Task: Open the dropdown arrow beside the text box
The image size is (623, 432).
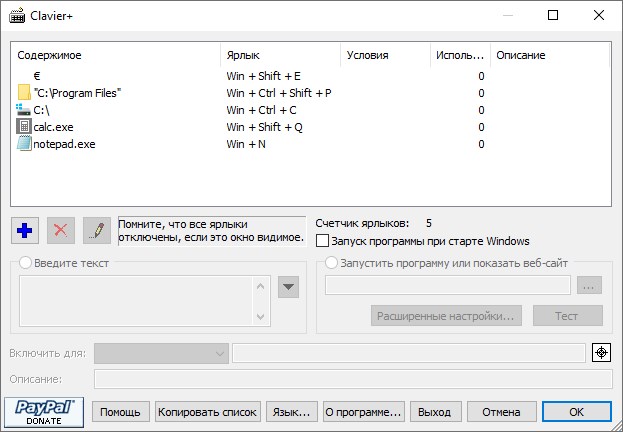Action: (x=289, y=288)
